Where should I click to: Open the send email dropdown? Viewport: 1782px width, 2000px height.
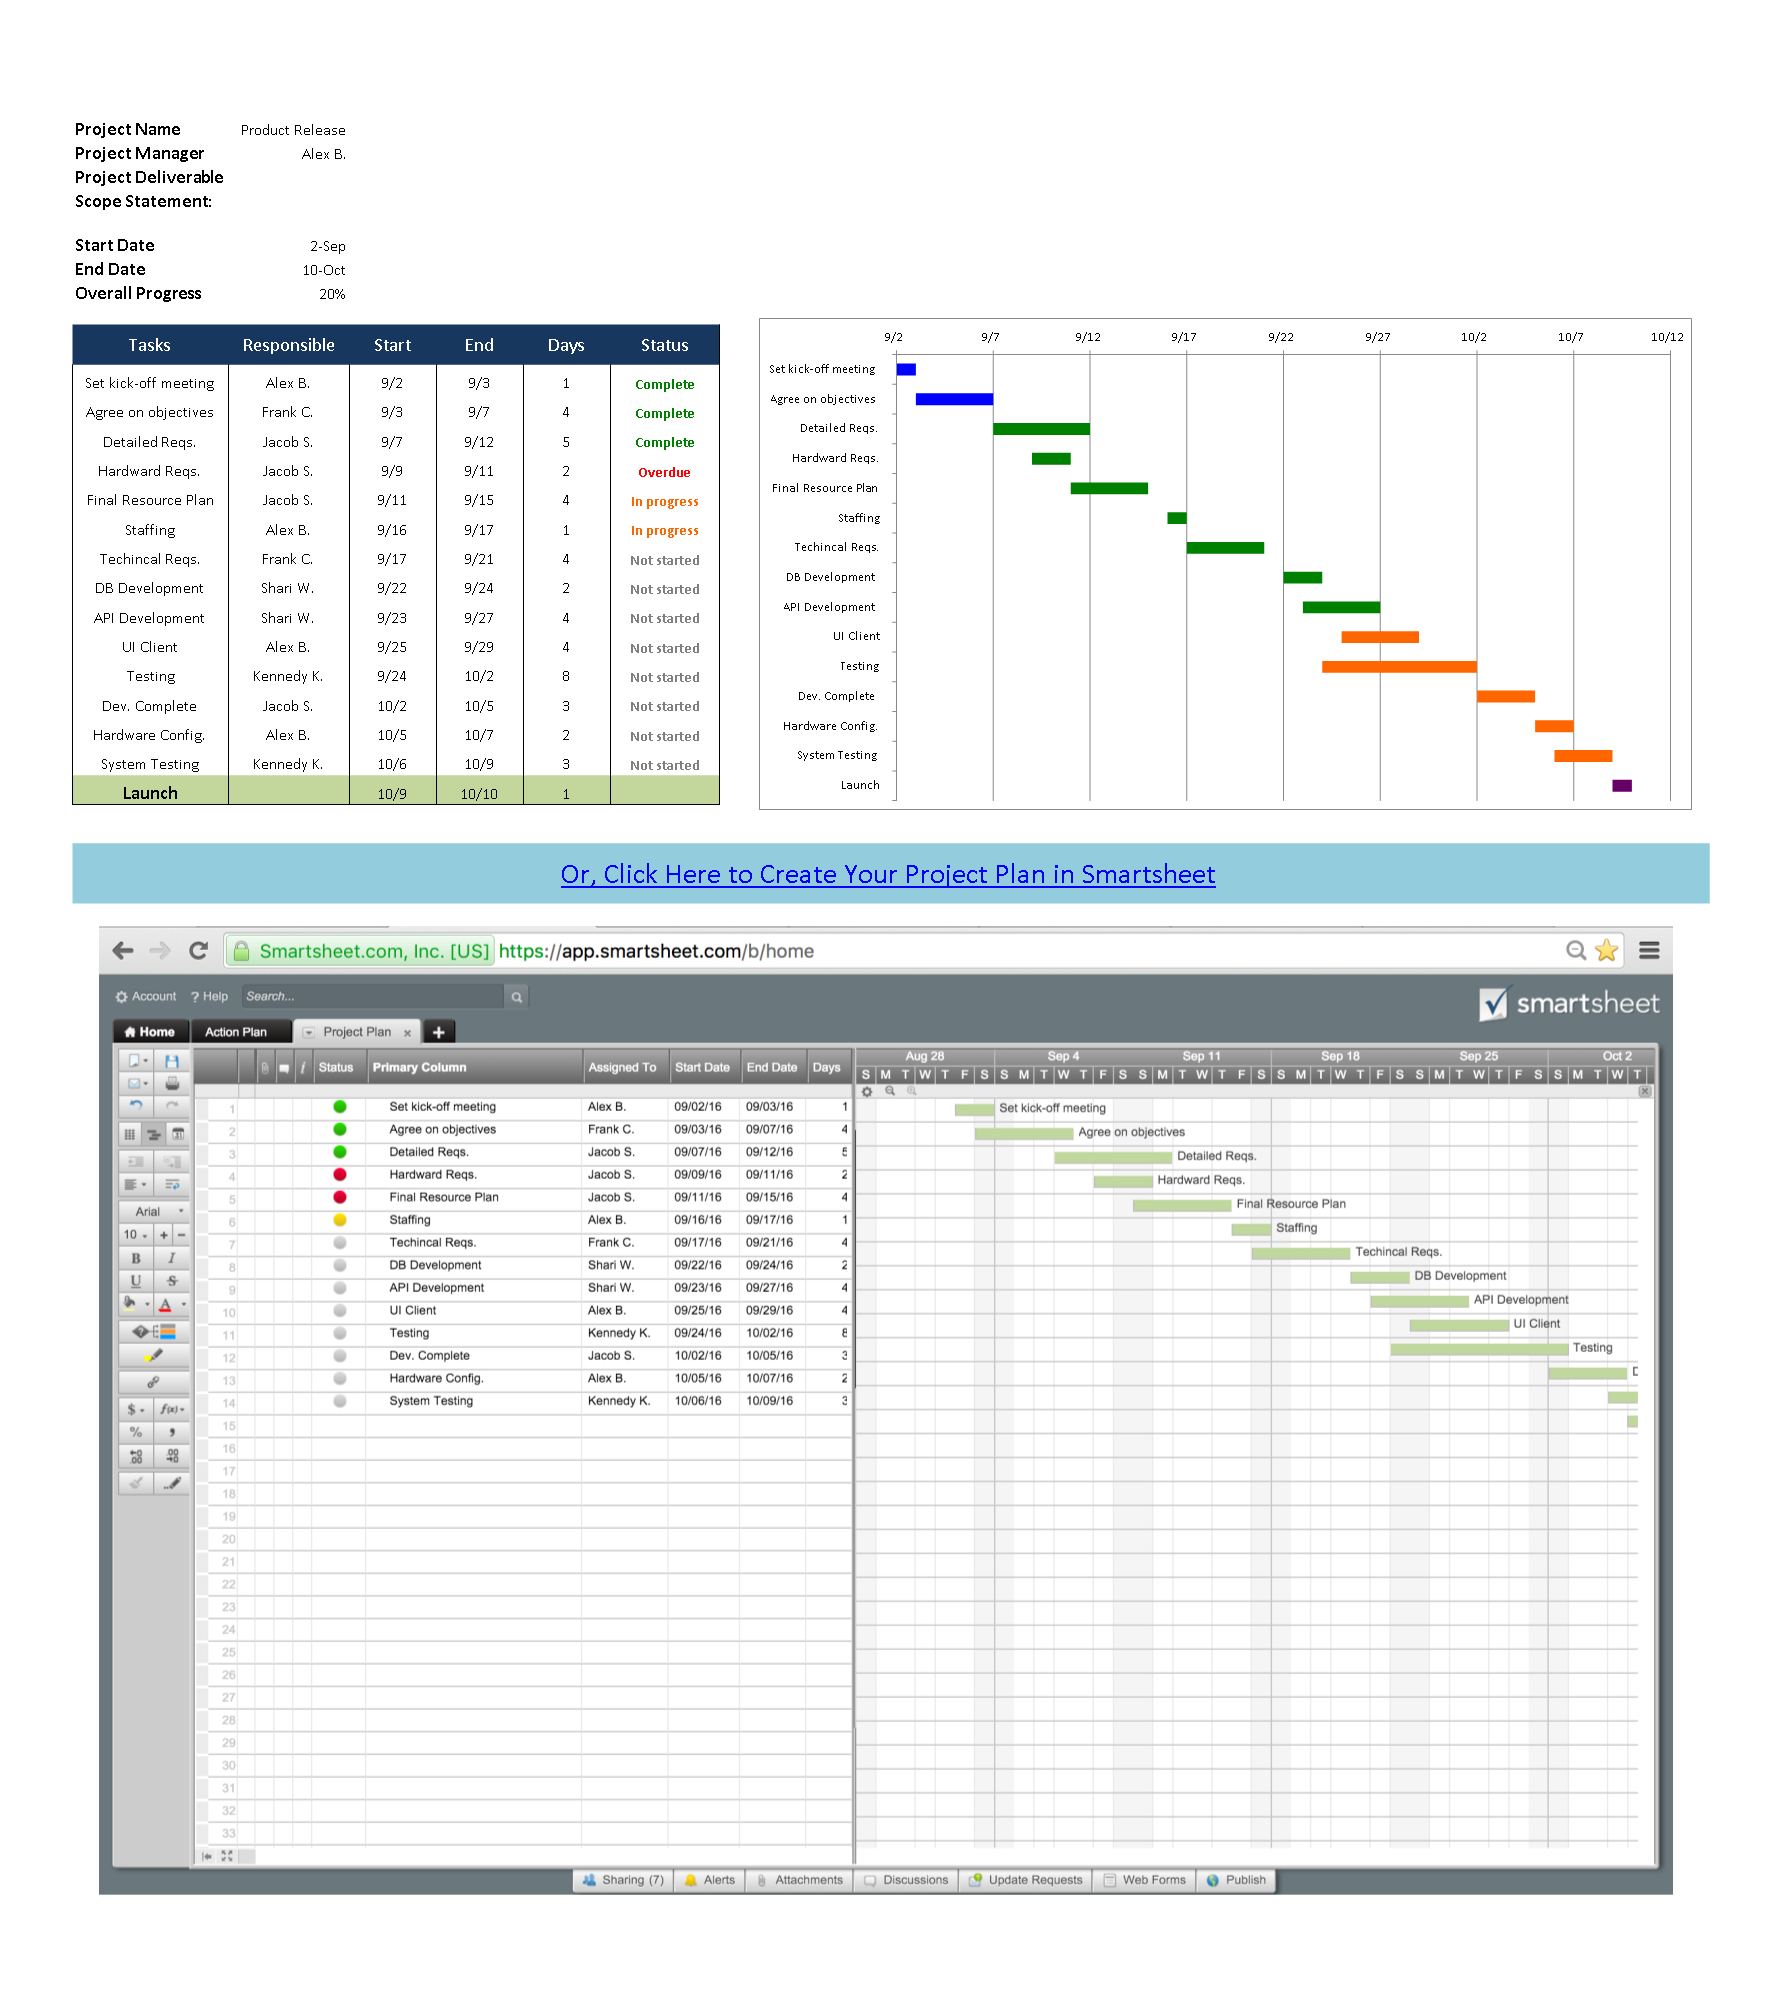click(x=136, y=1083)
